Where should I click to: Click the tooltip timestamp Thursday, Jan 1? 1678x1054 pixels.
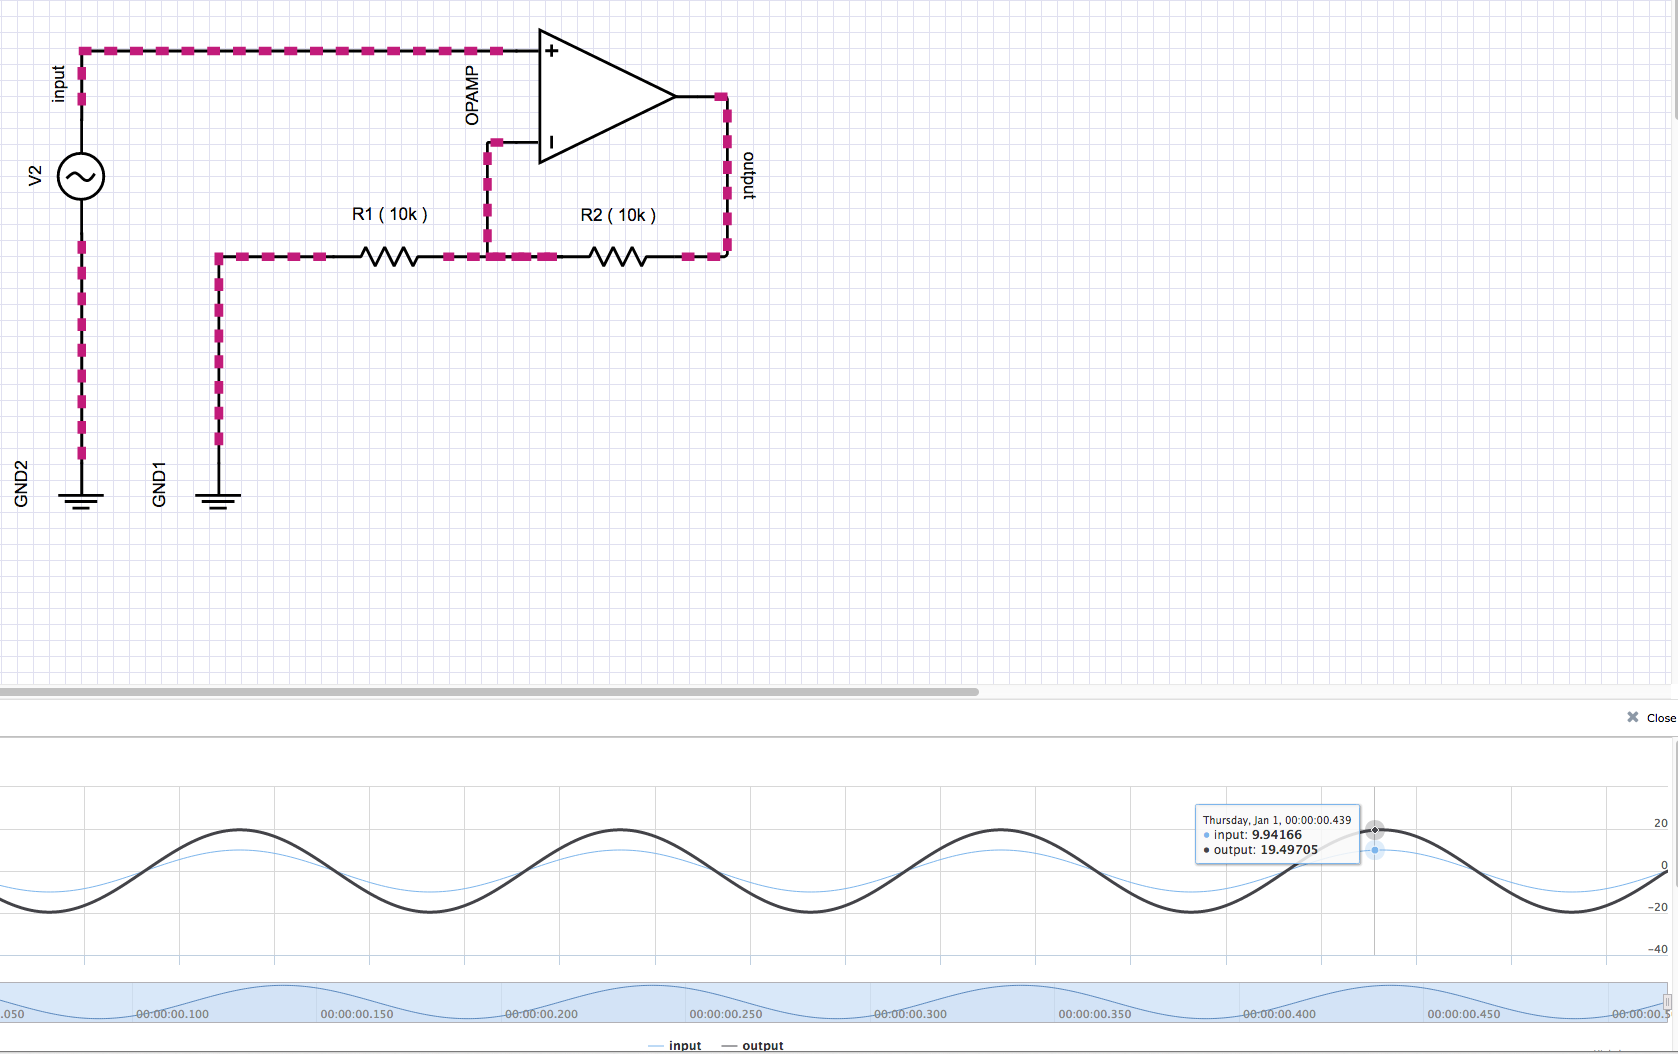(1277, 820)
